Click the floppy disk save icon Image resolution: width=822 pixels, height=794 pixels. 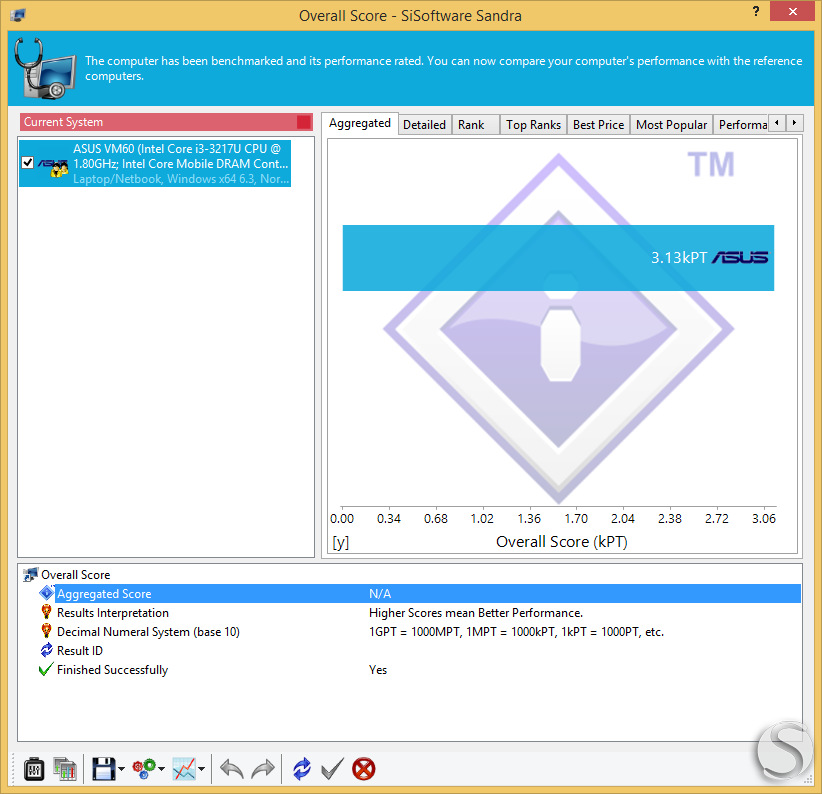103,769
